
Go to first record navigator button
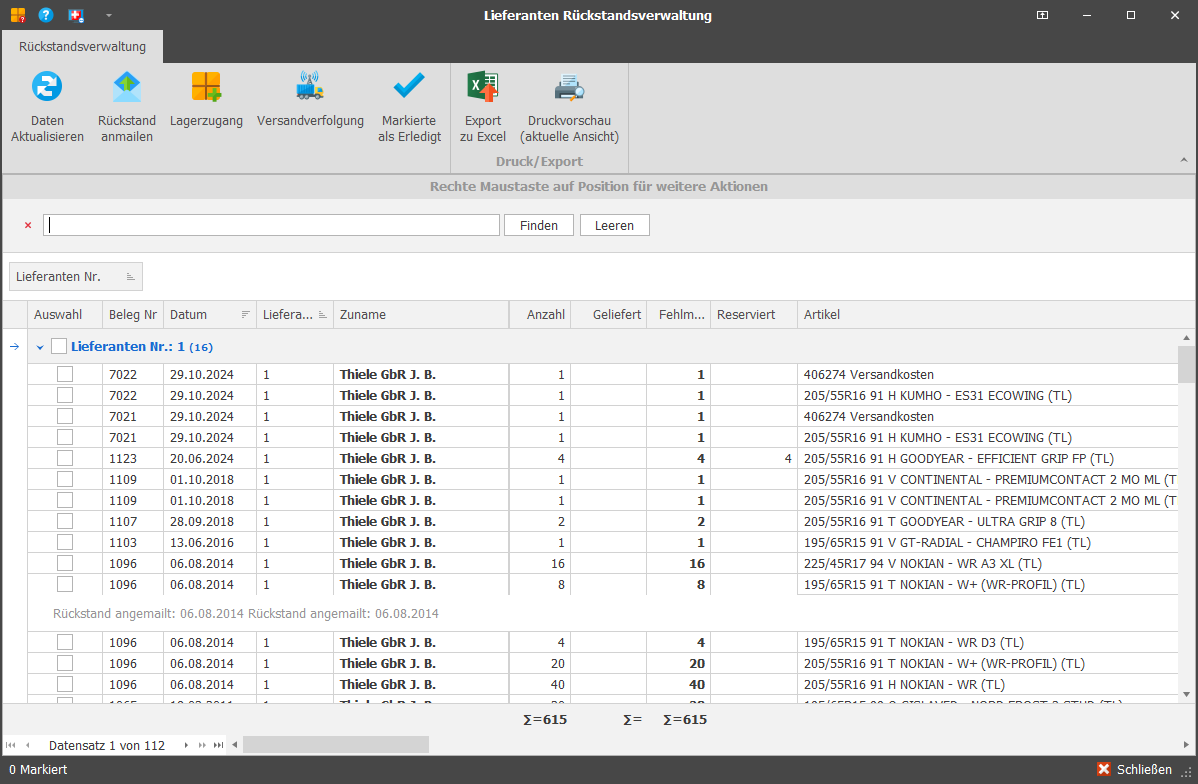tap(11, 745)
